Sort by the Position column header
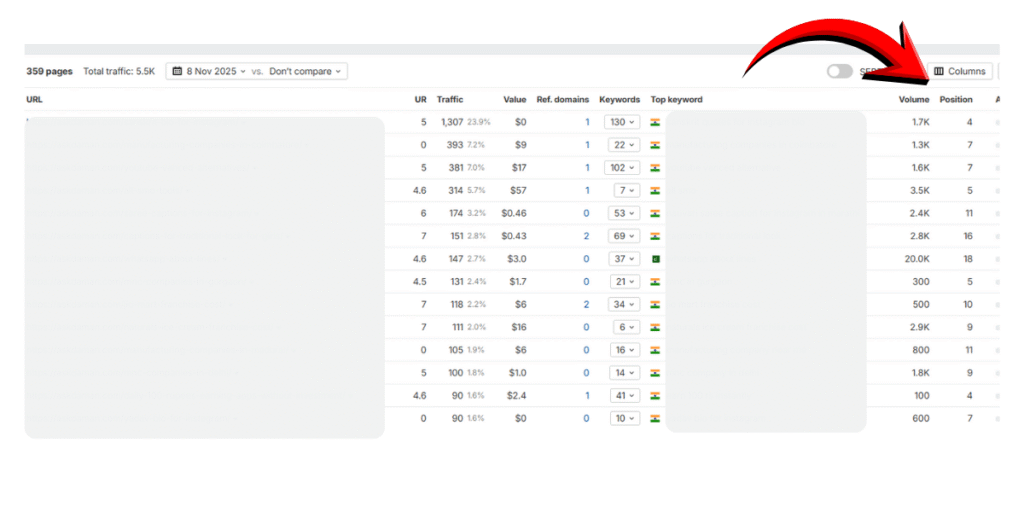Viewport: 1024px width, 512px height. [955, 100]
